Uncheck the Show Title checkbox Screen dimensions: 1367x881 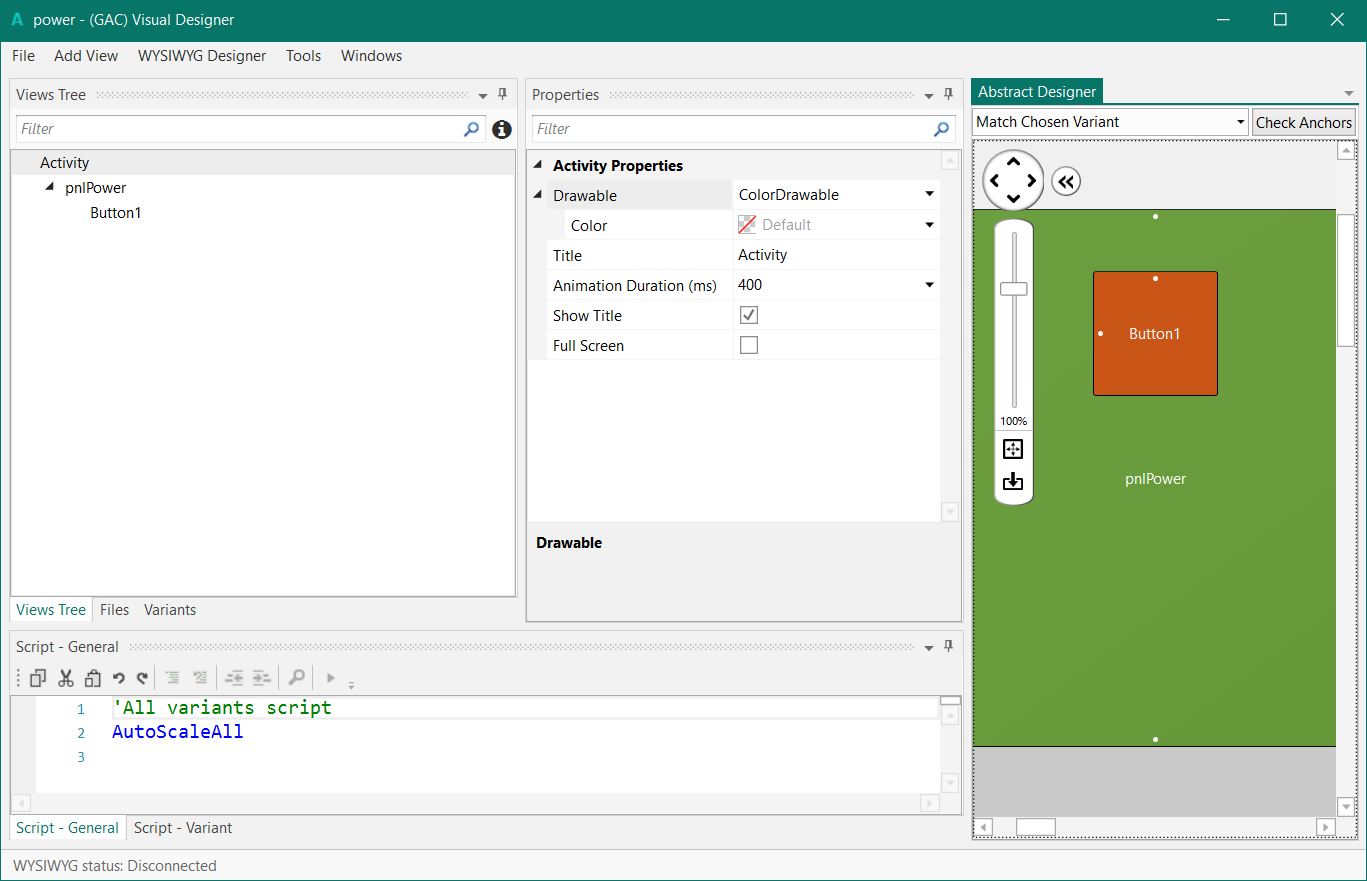[748, 315]
